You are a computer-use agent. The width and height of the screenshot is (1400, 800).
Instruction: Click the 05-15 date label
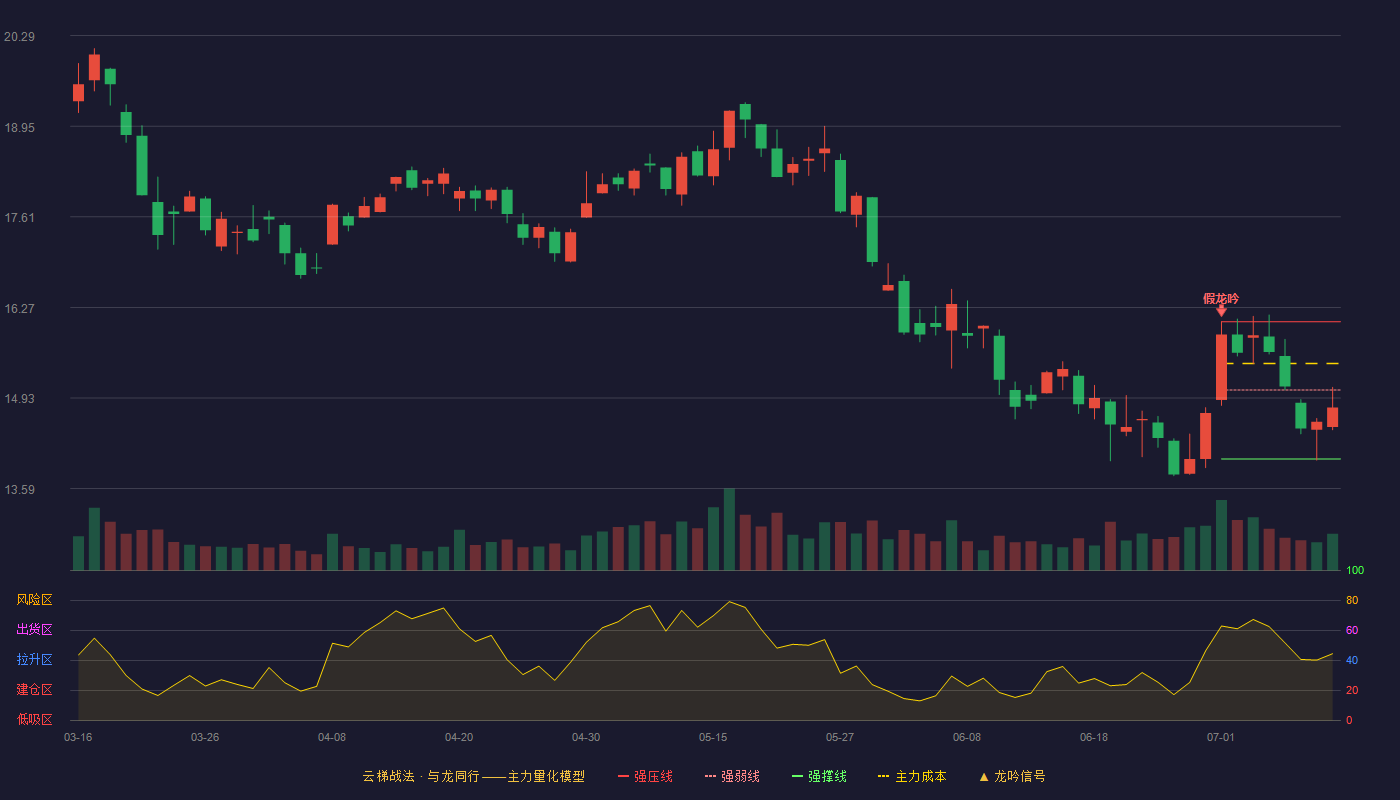(x=713, y=737)
